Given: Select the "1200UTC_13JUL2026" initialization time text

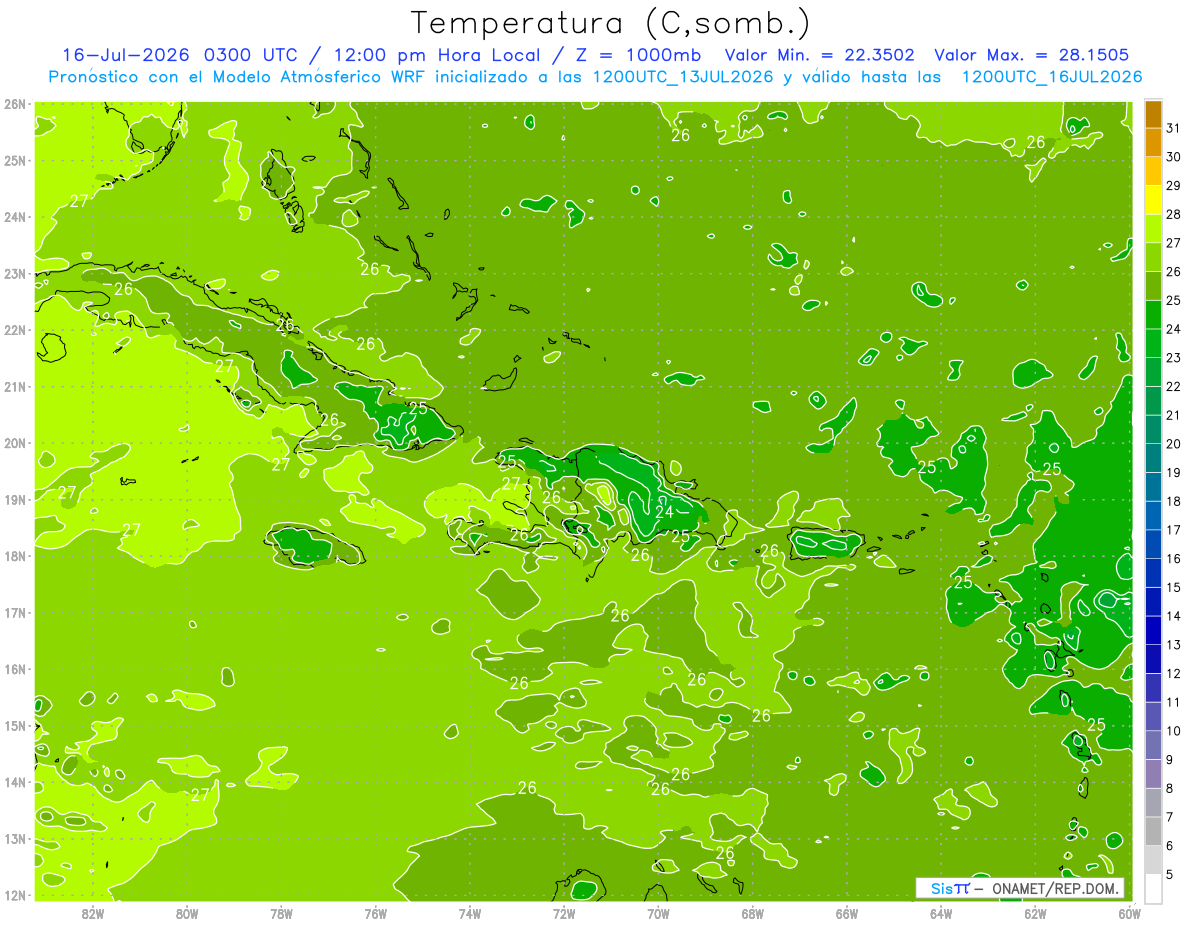Looking at the screenshot, I should pos(683,76).
